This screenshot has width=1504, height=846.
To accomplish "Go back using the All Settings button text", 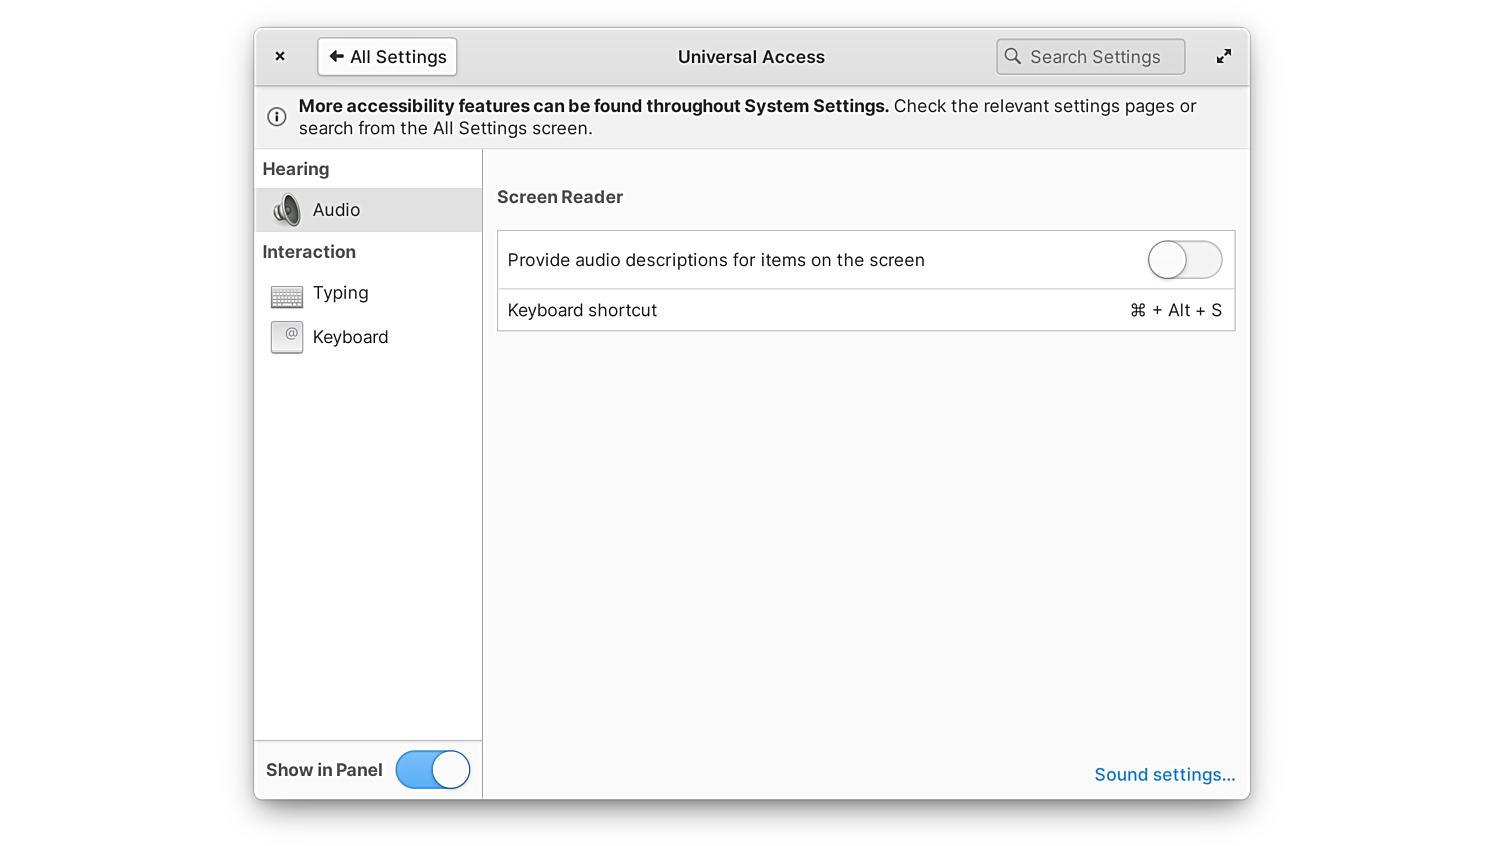I will [398, 57].
